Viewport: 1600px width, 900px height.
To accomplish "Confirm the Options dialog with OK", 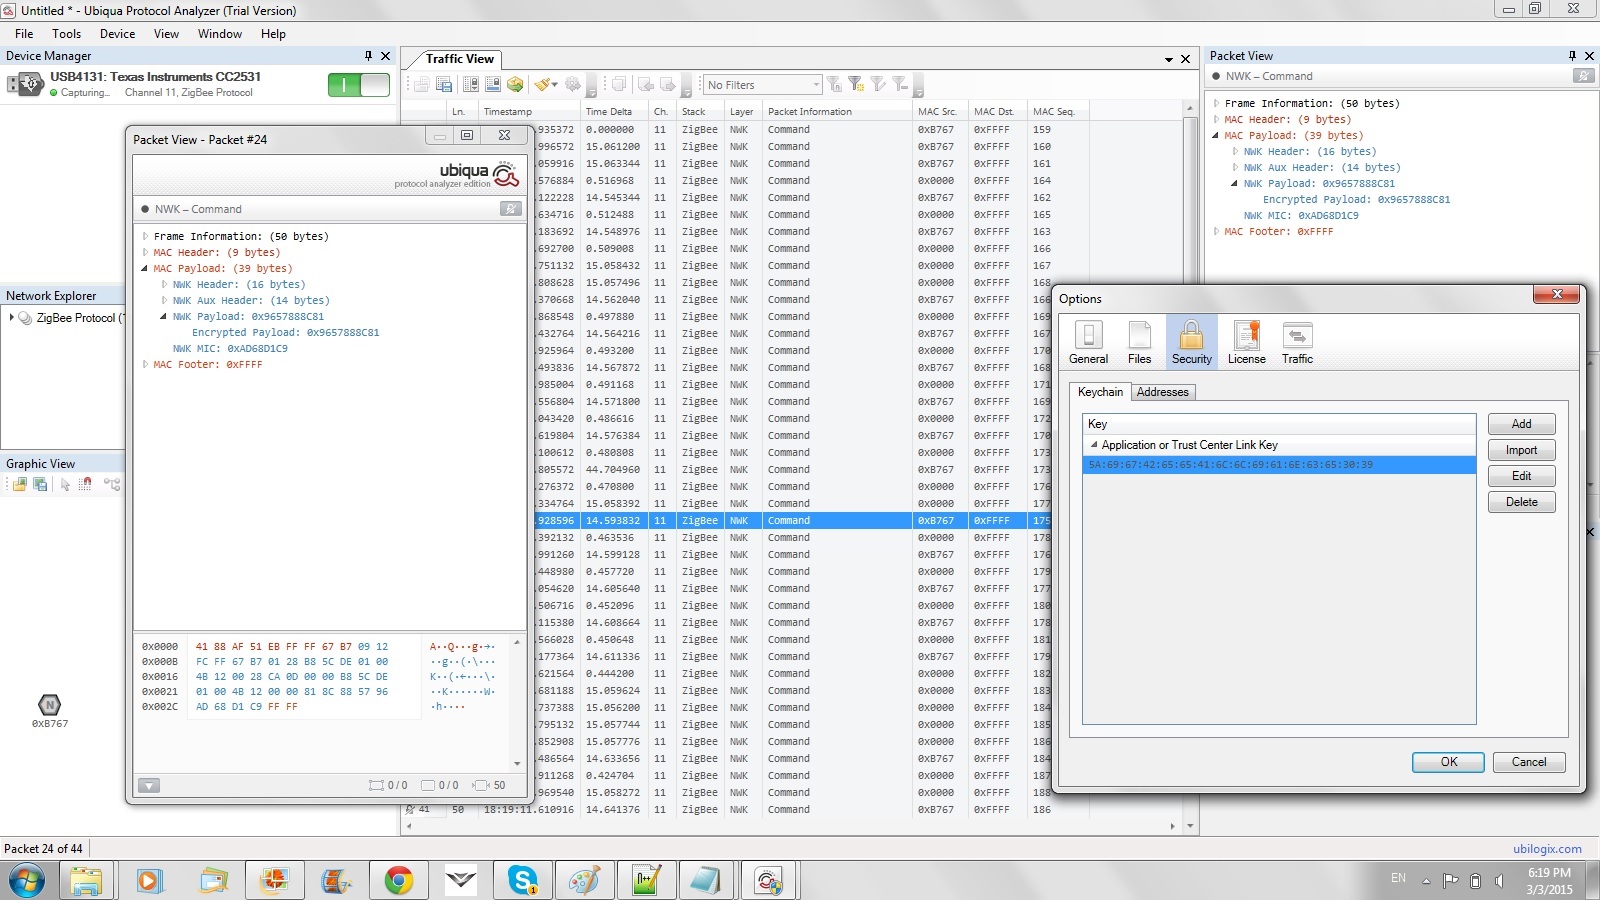I will click(1448, 762).
